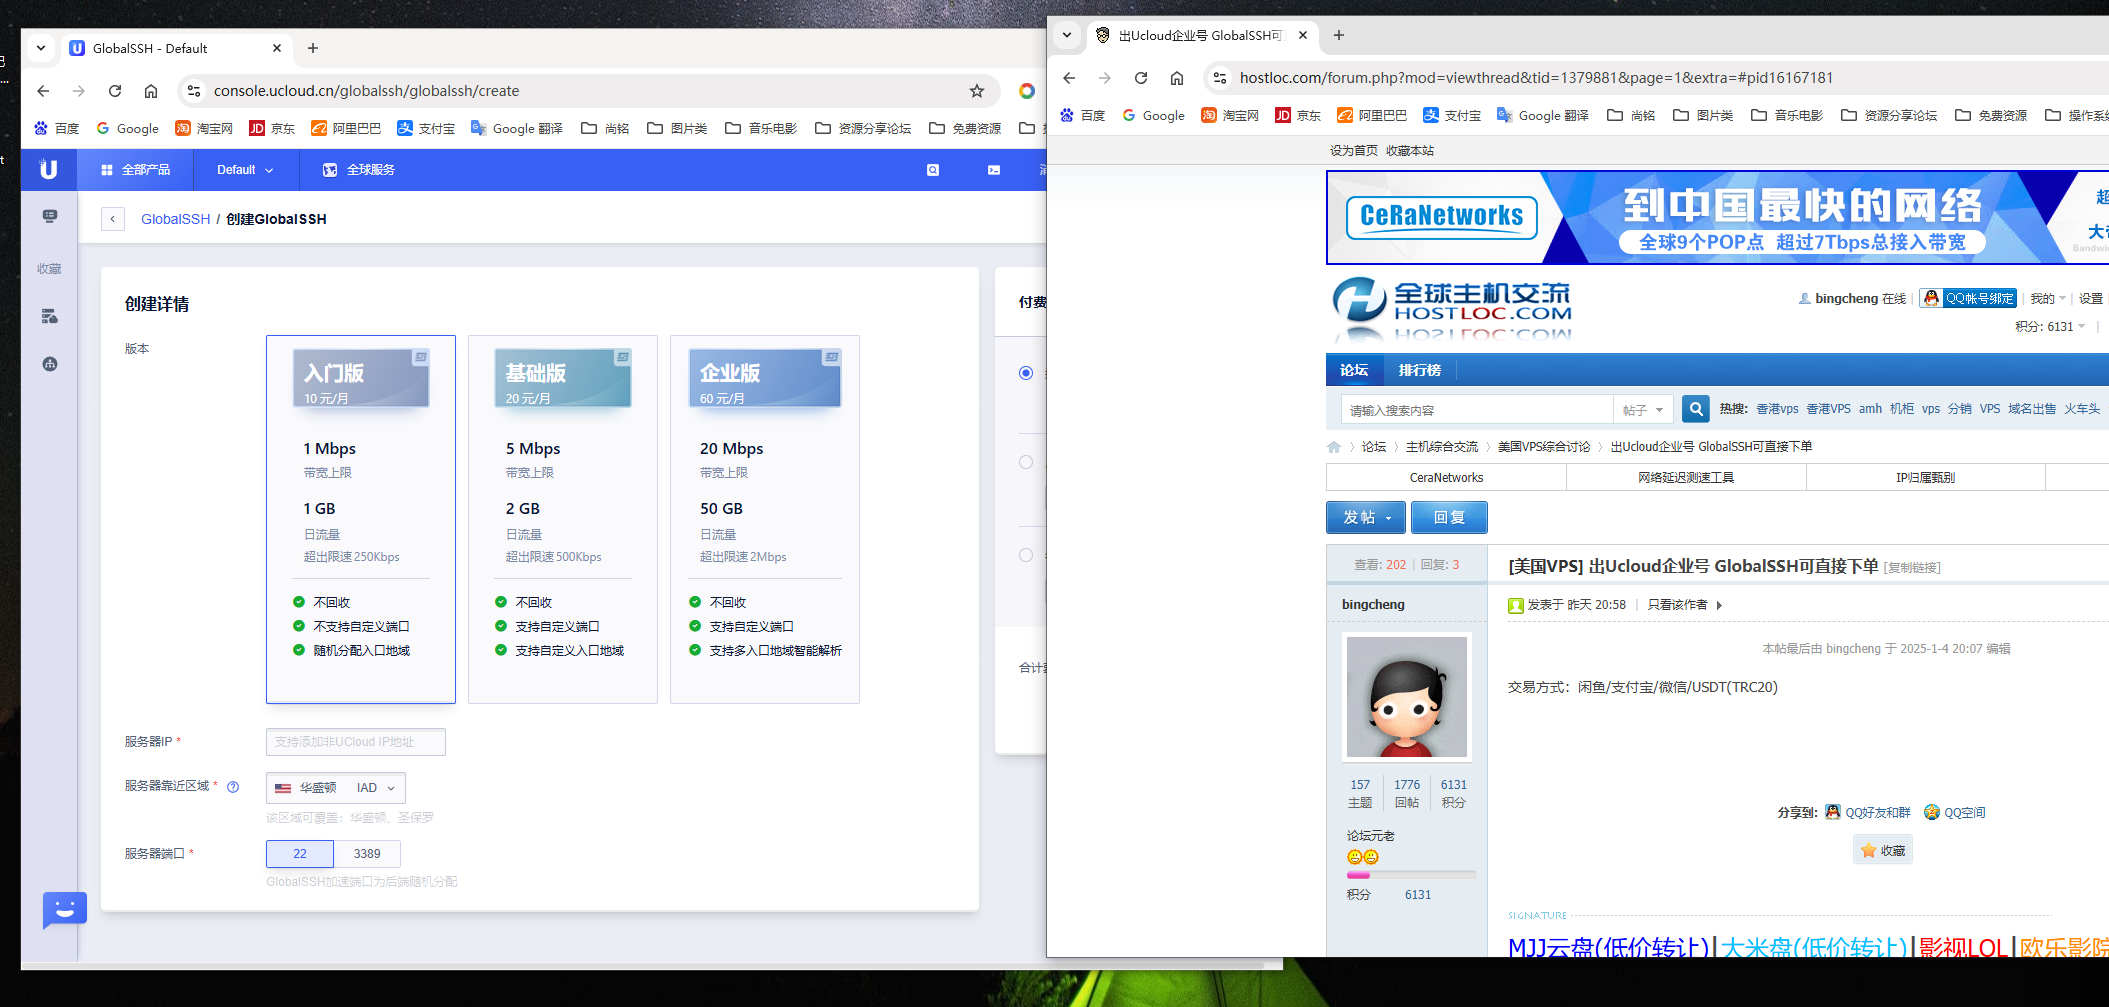This screenshot has height=1007, width=2109.
Task: Click the 收藏 star button
Action: pyautogui.click(x=1883, y=850)
